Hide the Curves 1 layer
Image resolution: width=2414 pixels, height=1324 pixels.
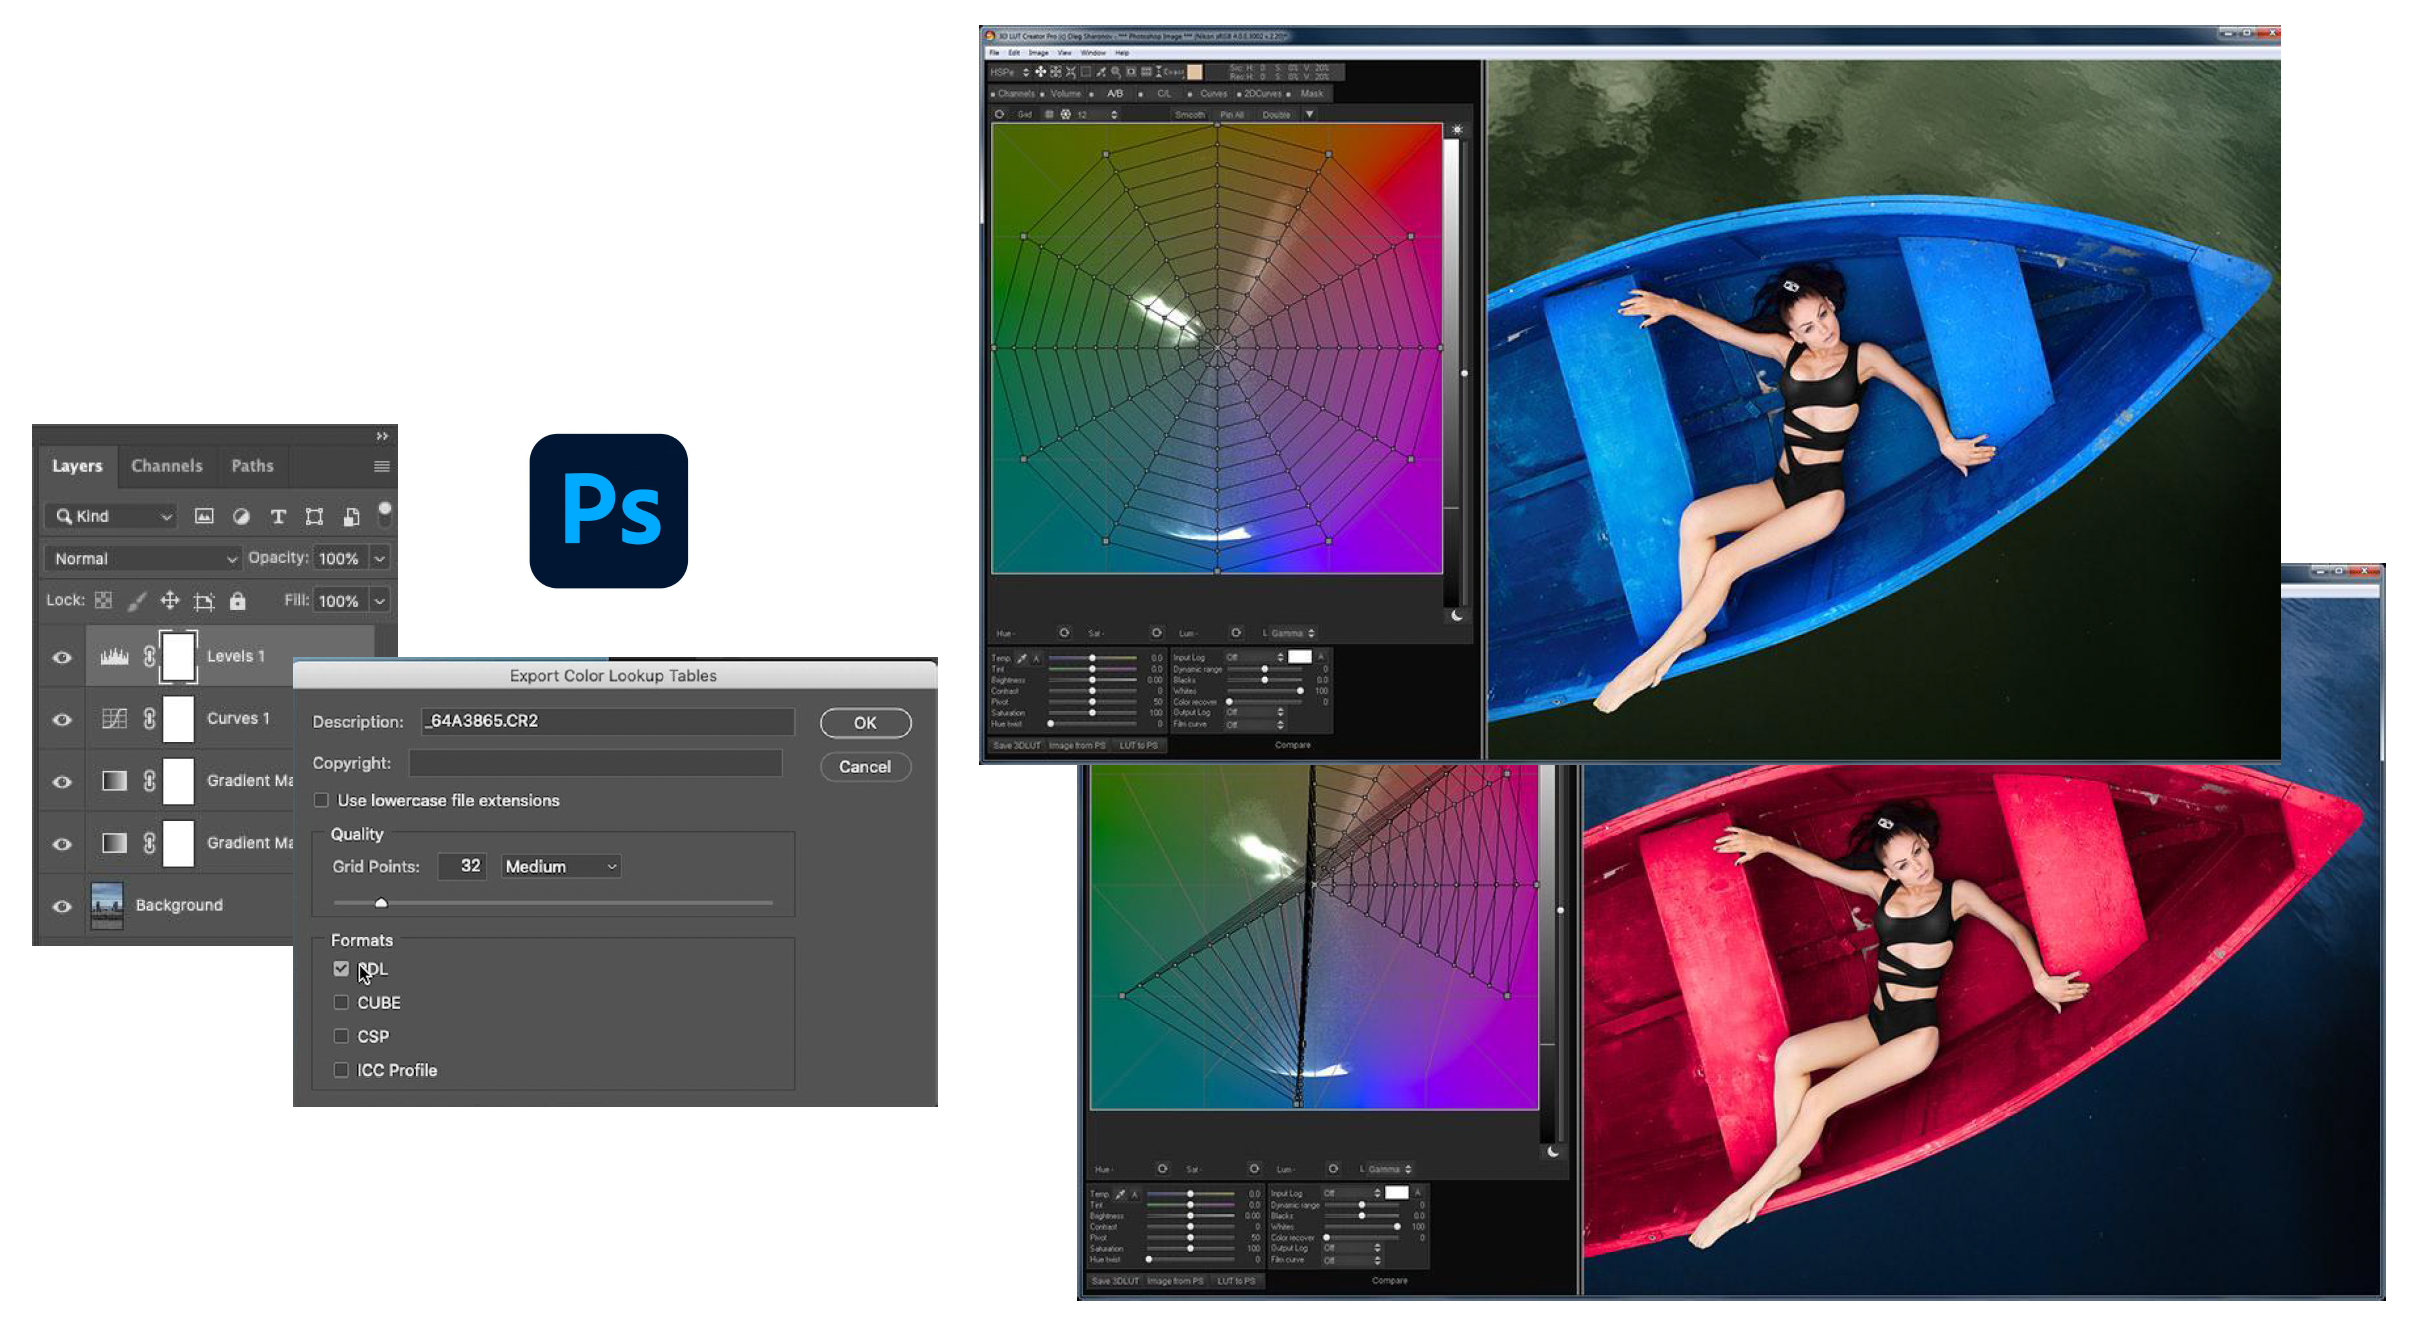pos(62,719)
